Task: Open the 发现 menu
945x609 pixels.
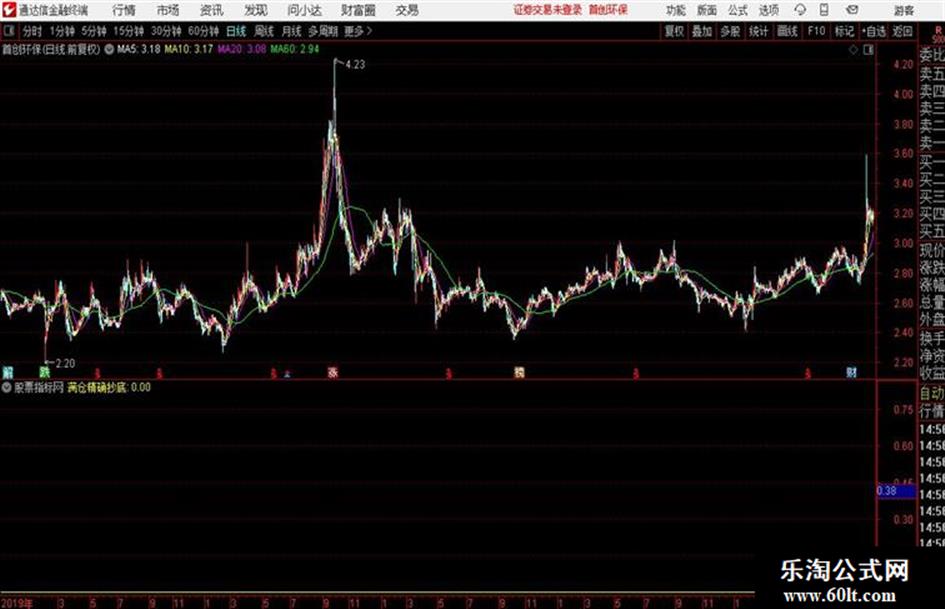Action: [x=256, y=10]
